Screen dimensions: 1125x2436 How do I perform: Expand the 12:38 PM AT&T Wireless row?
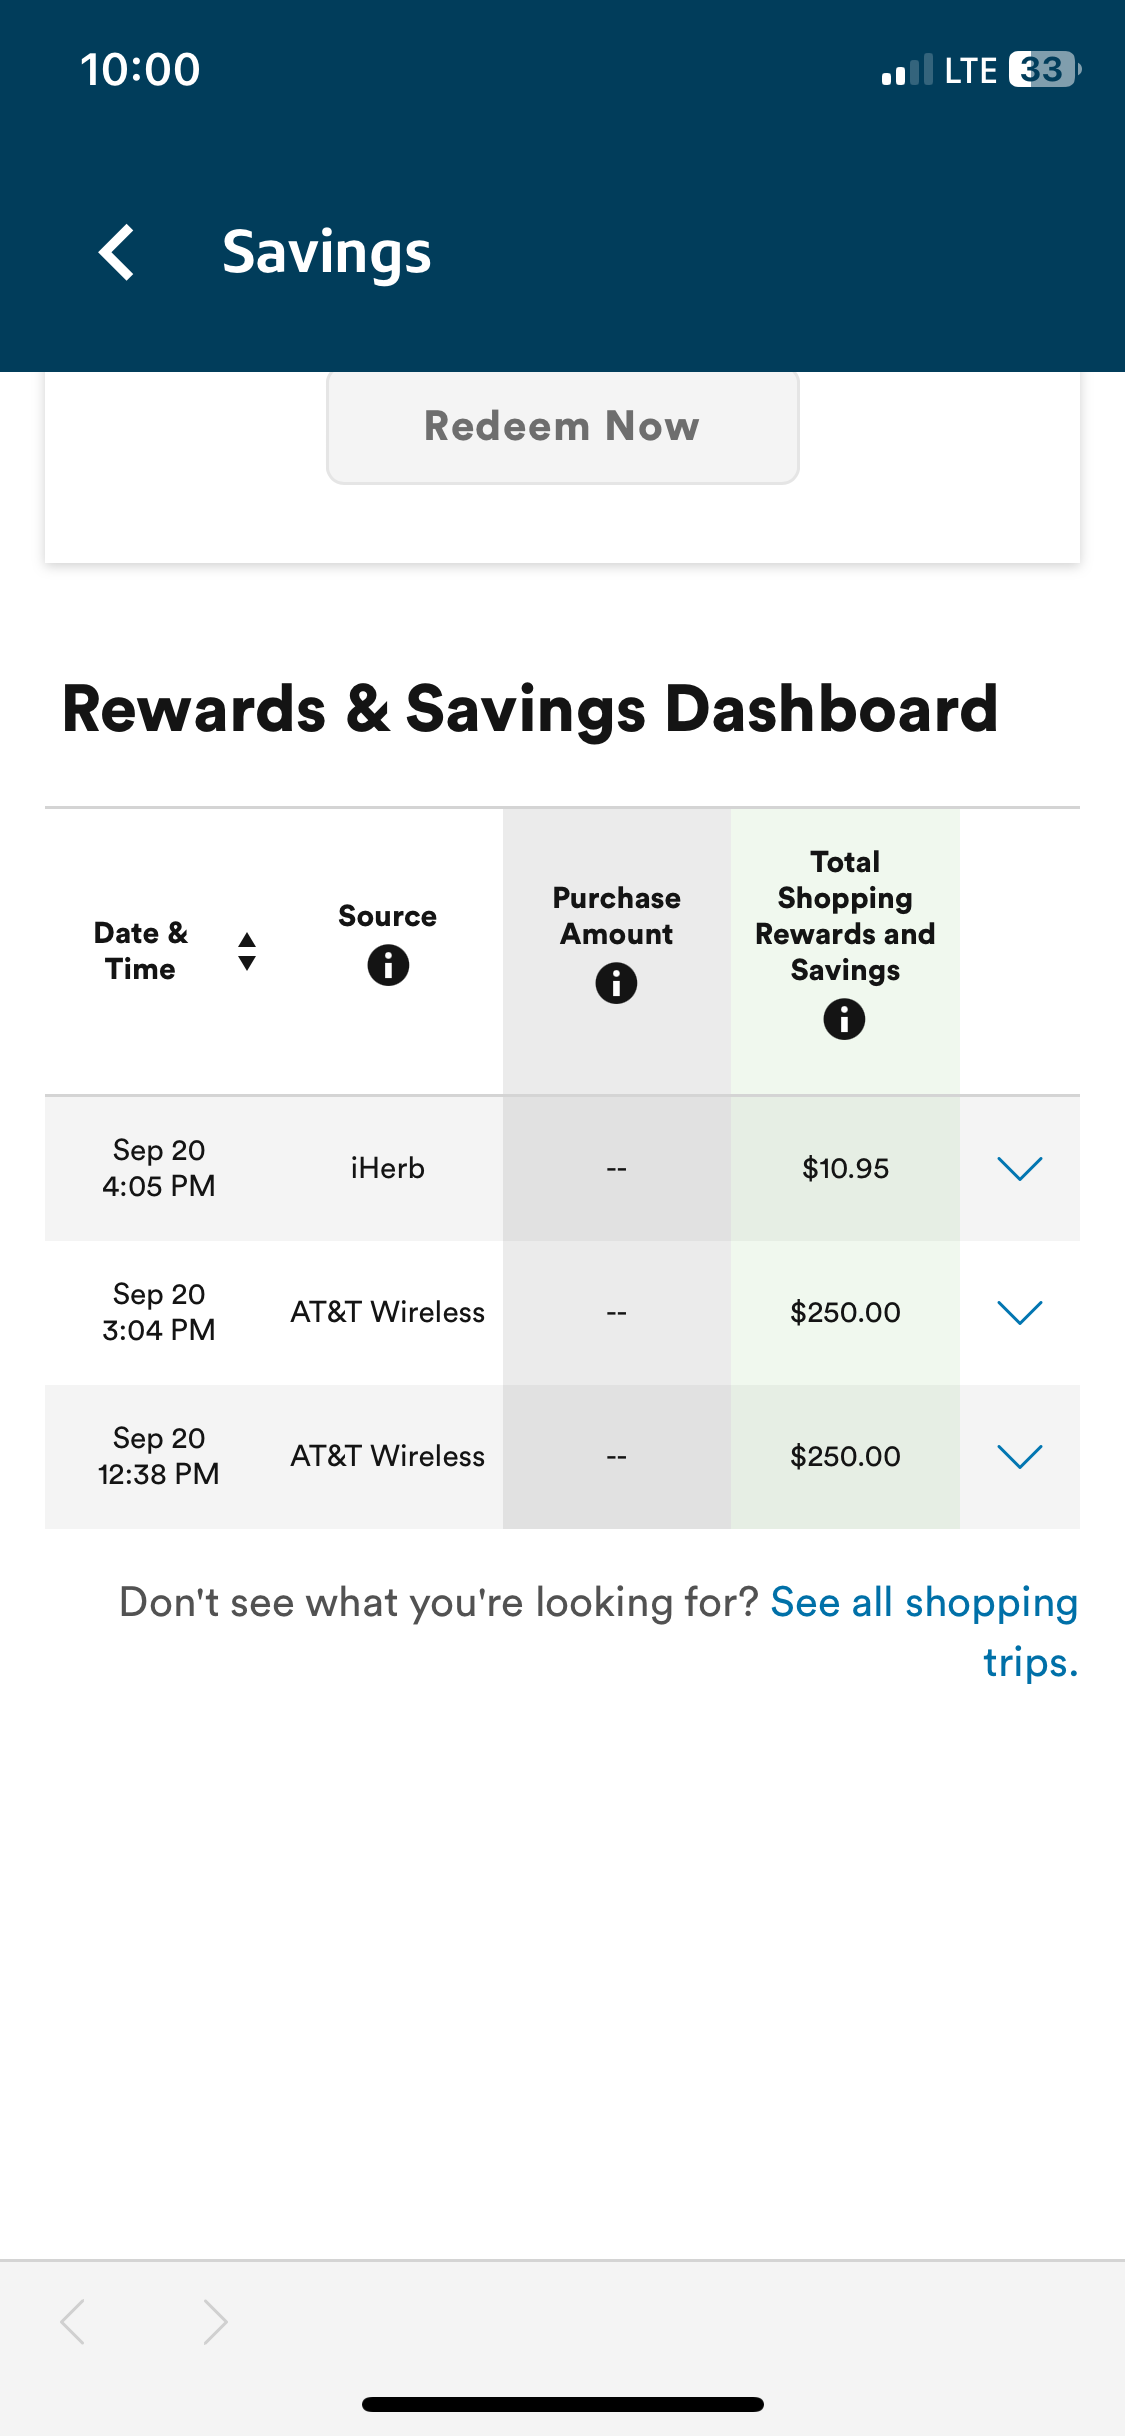(x=1020, y=1456)
